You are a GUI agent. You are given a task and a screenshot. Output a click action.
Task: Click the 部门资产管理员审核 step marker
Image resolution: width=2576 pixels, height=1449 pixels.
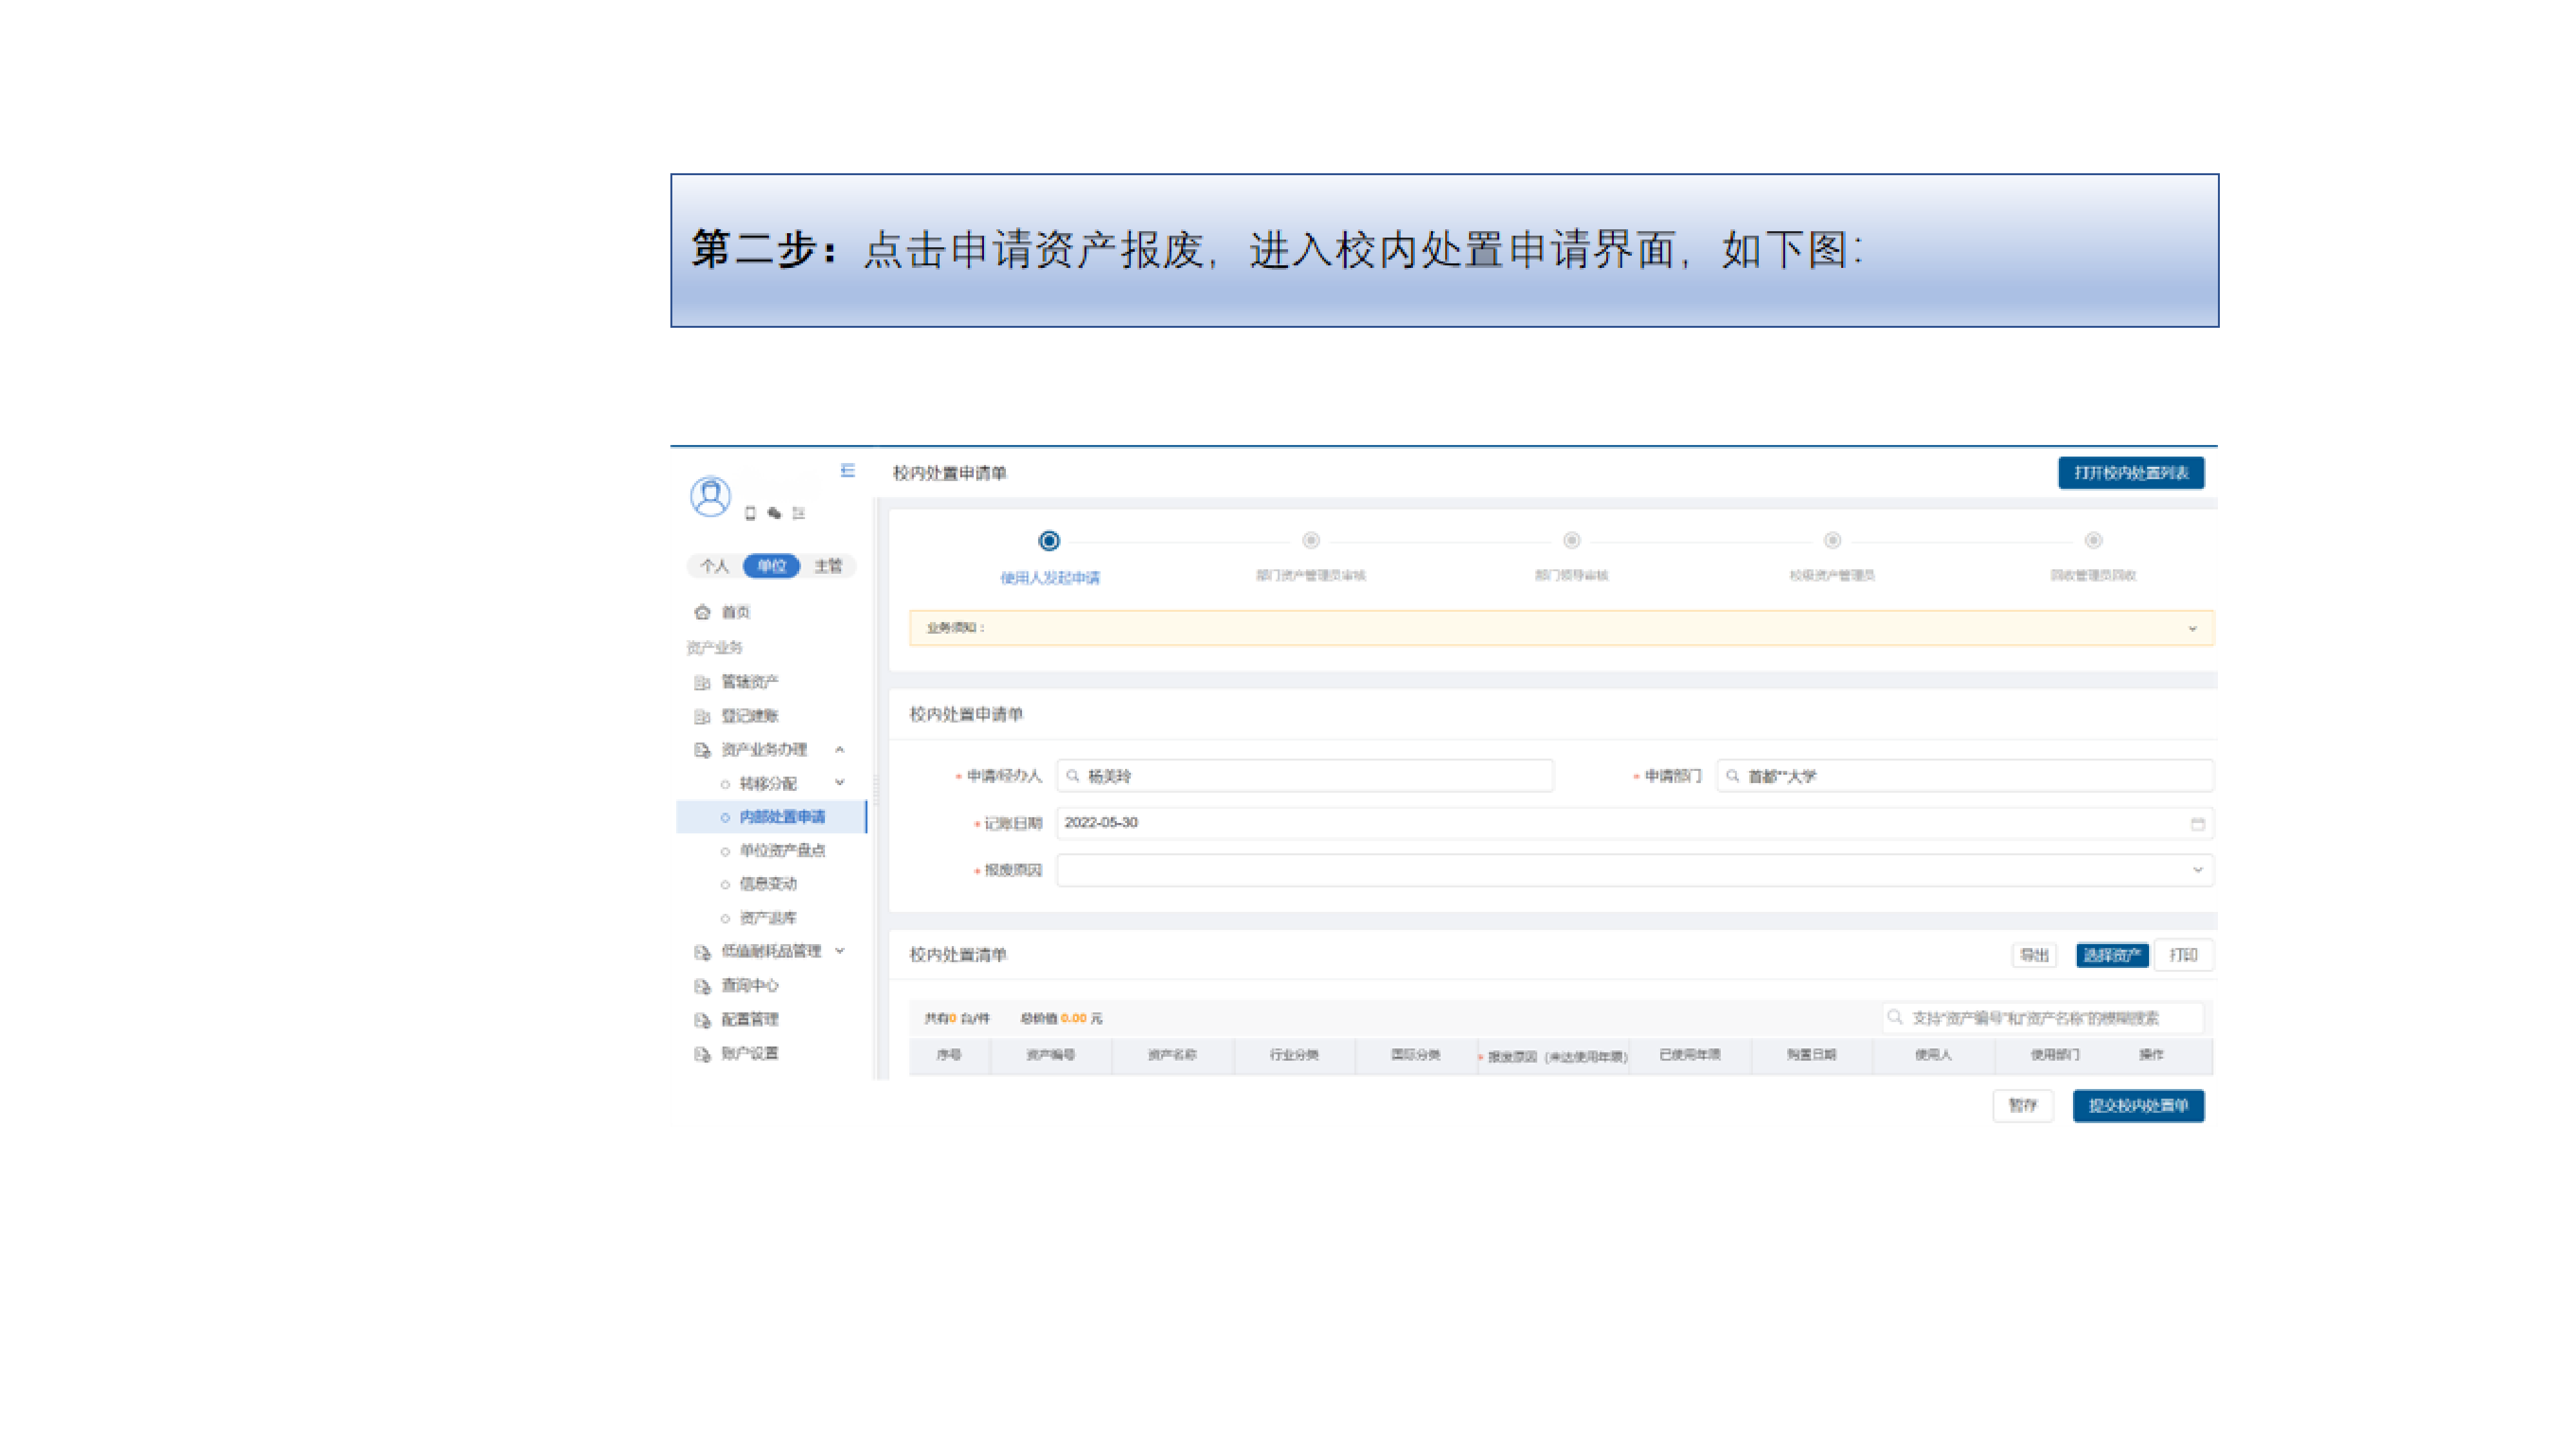pos(1310,541)
